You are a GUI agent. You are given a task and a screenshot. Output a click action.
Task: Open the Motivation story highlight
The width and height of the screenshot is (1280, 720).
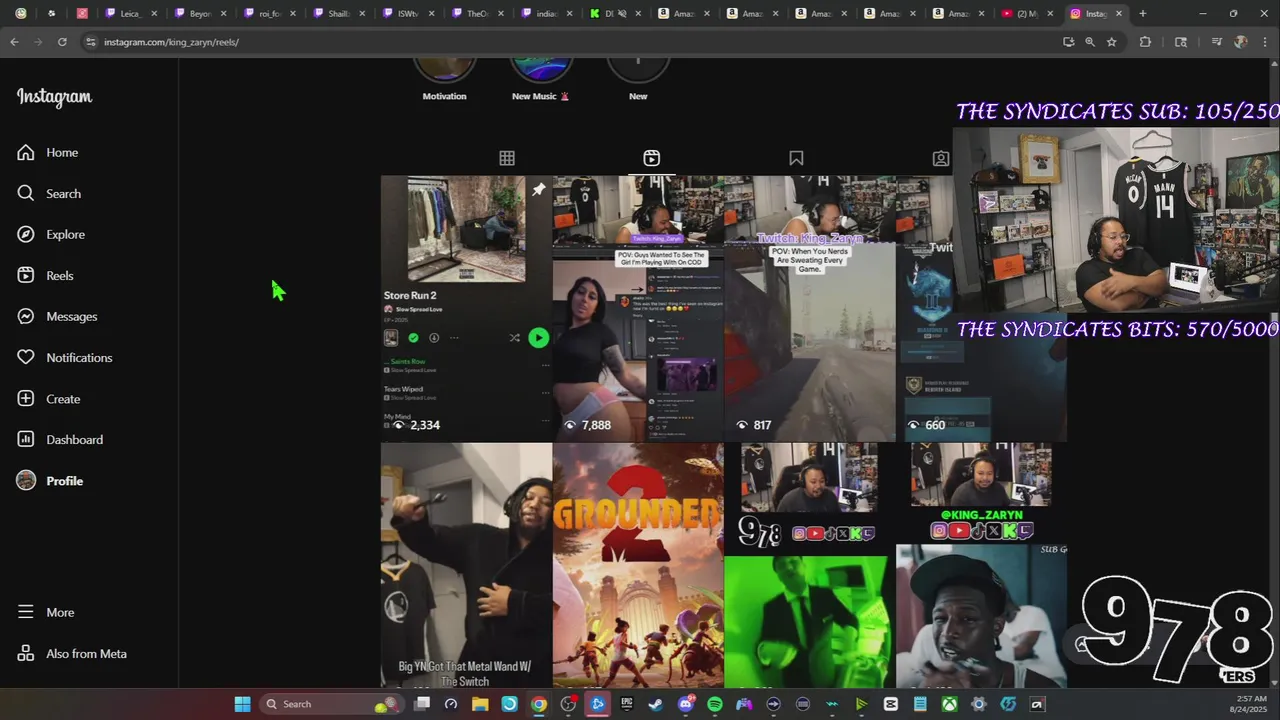coord(444,78)
